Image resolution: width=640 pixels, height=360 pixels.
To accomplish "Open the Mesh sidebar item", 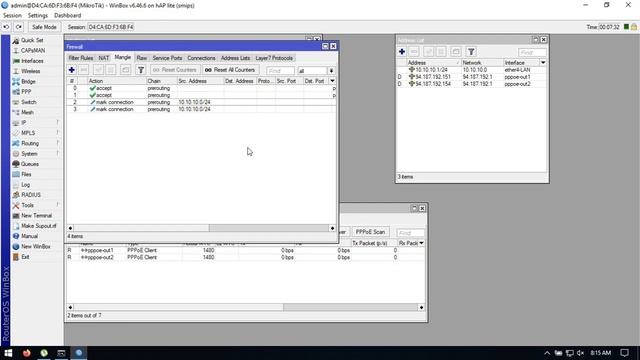I will (27, 112).
